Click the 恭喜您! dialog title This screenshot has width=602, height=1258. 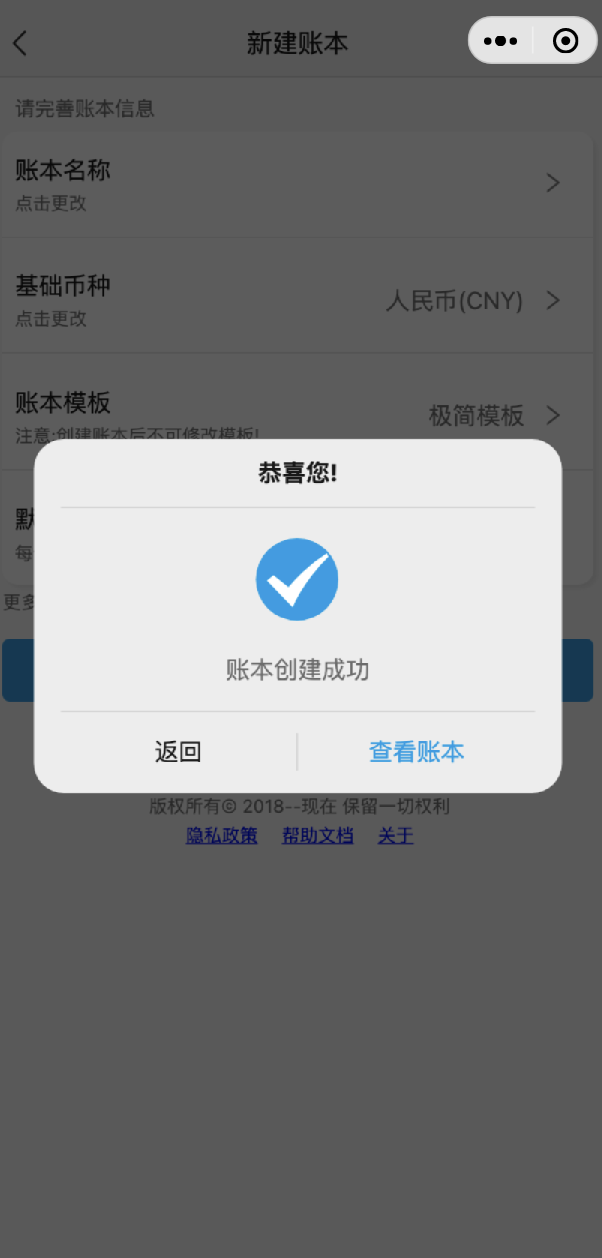298,473
